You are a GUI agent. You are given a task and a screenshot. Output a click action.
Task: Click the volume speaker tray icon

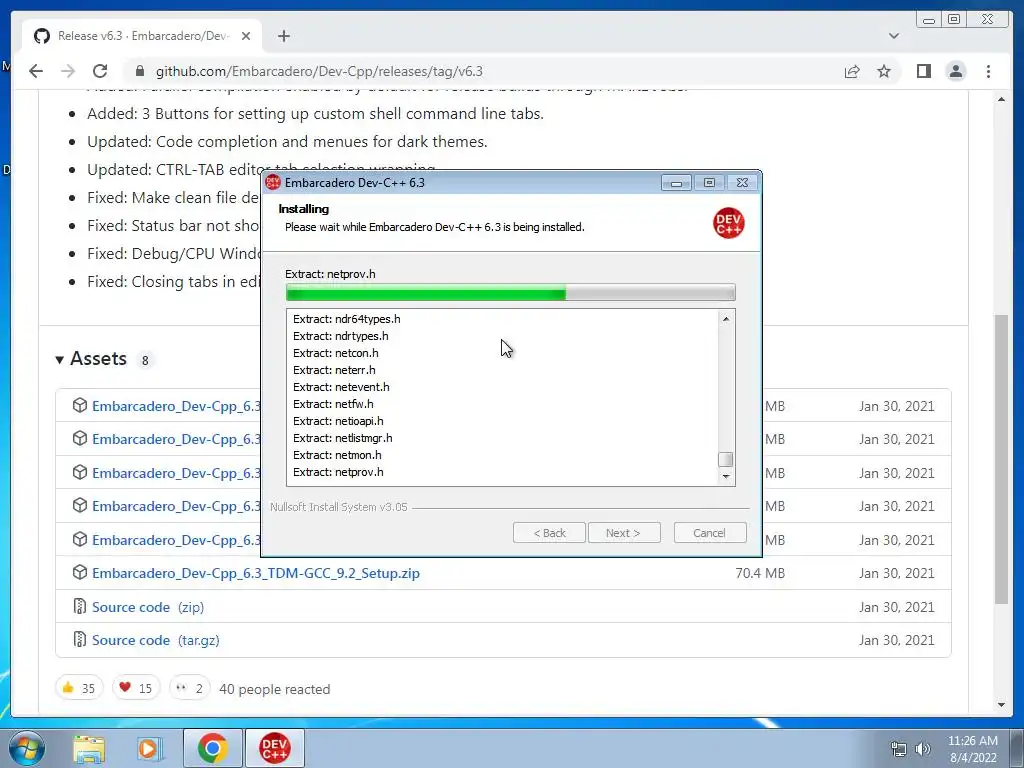(923, 749)
